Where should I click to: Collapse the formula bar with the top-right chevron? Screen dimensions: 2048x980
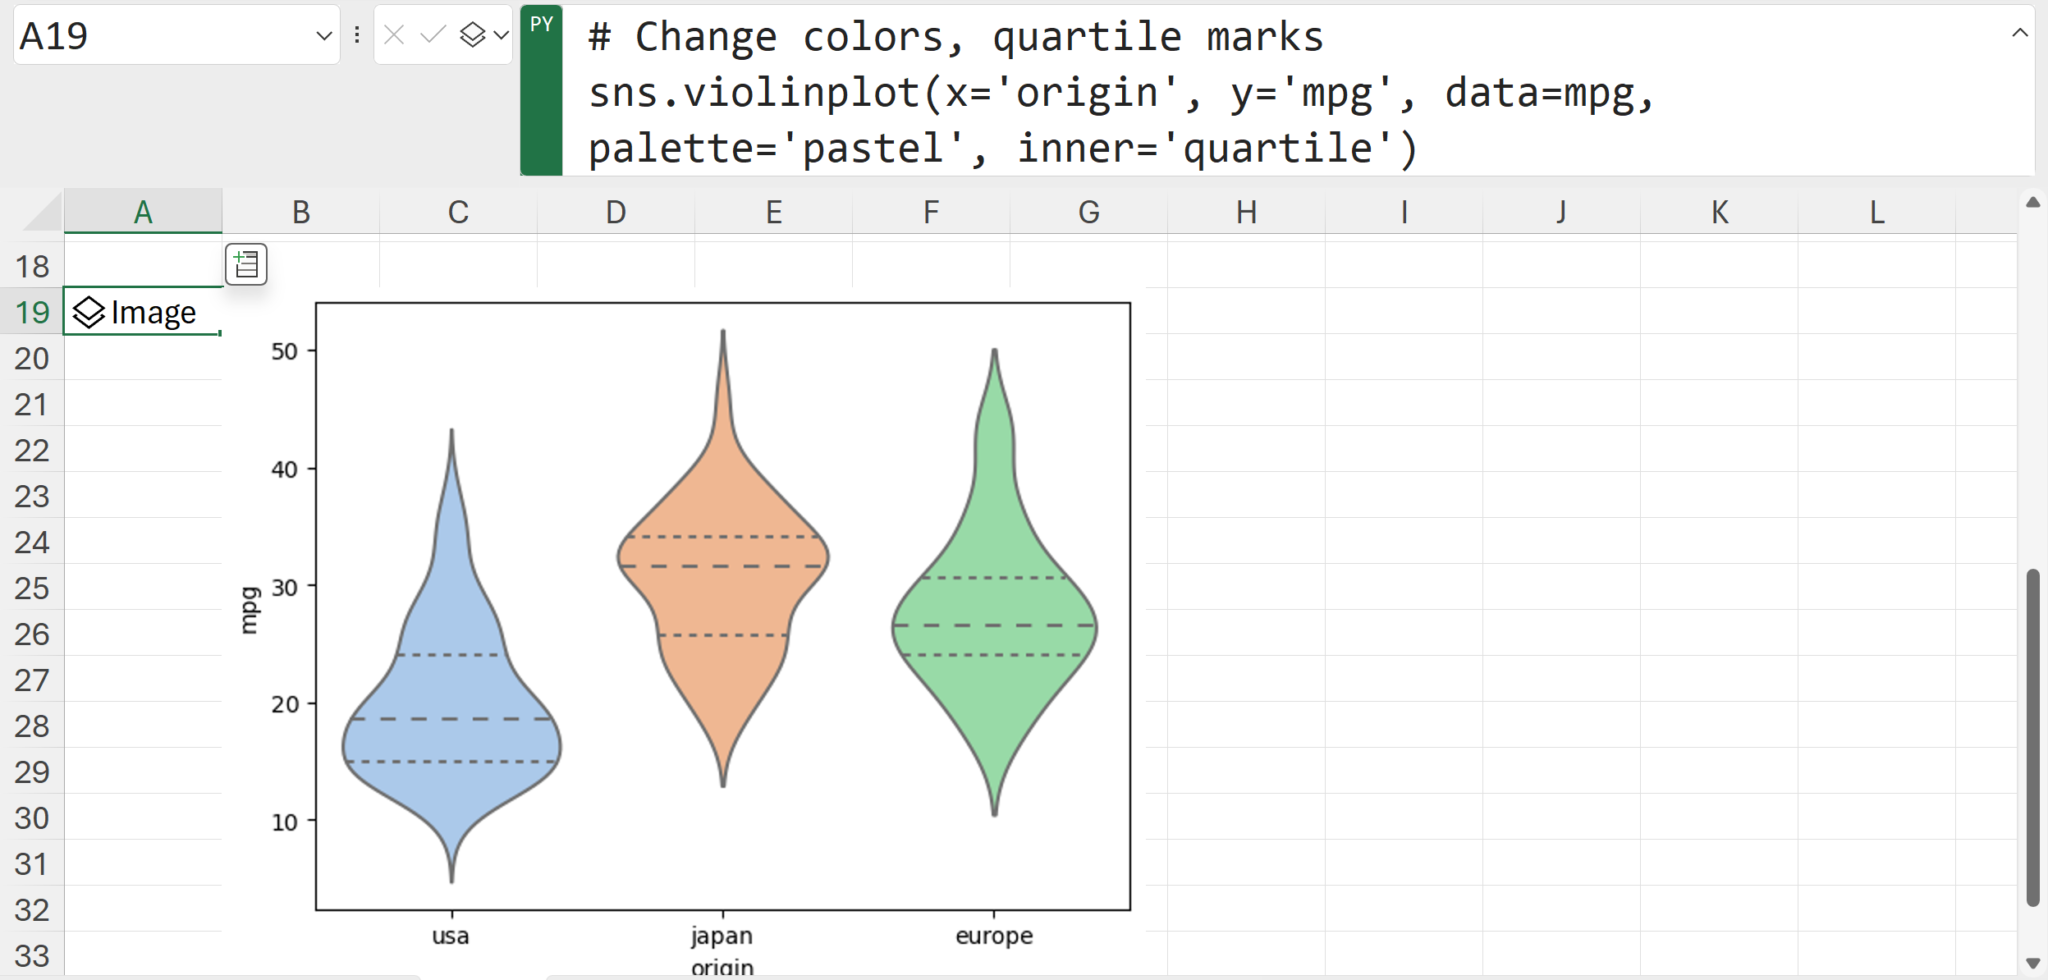(2019, 31)
